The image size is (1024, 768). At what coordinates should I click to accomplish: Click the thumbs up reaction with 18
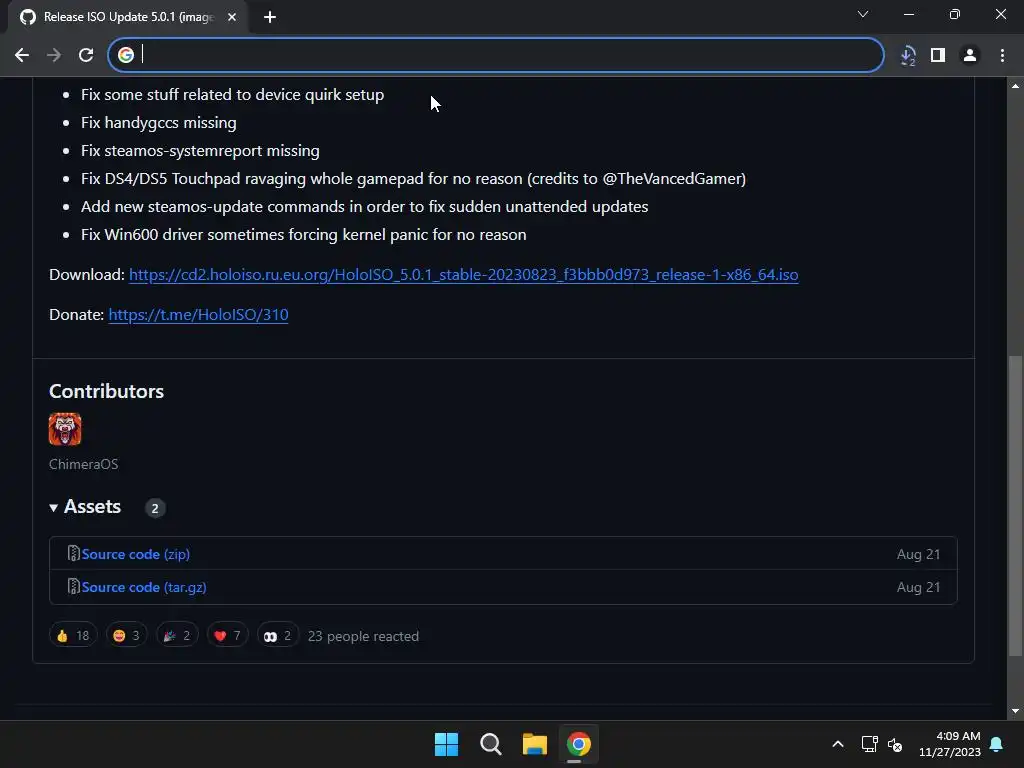(x=72, y=635)
